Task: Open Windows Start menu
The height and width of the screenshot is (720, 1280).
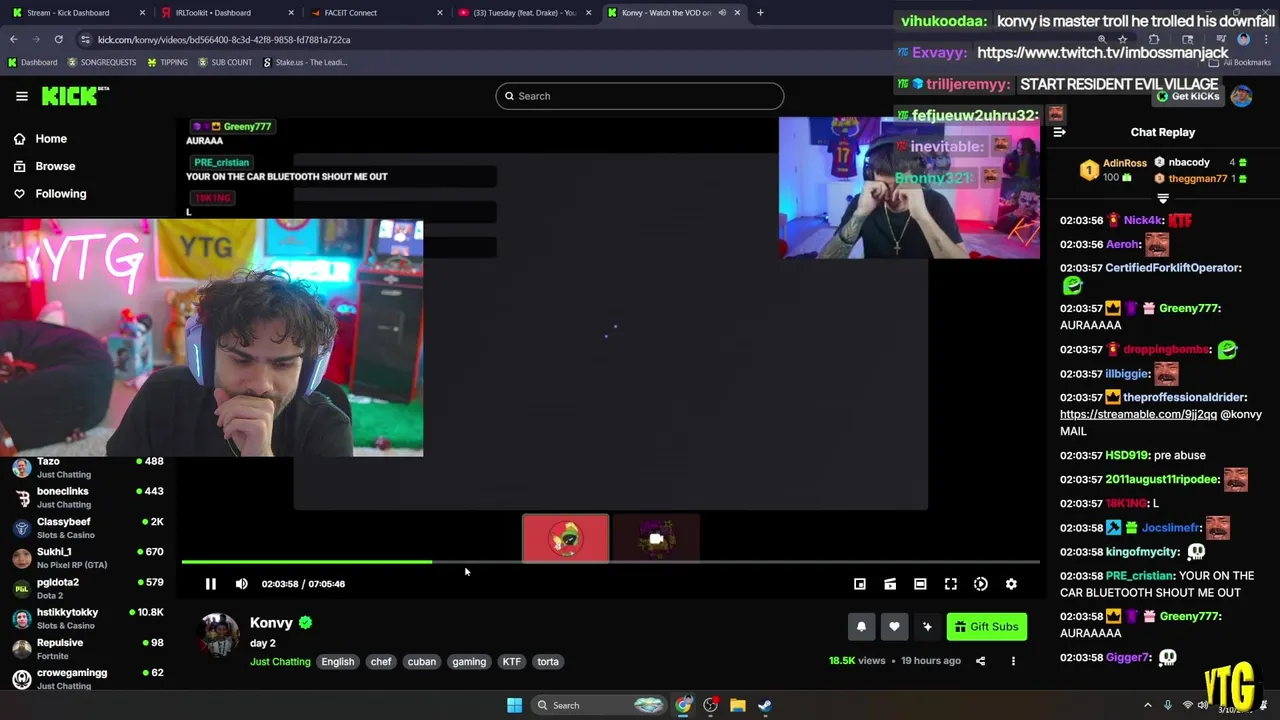Action: pyautogui.click(x=514, y=706)
